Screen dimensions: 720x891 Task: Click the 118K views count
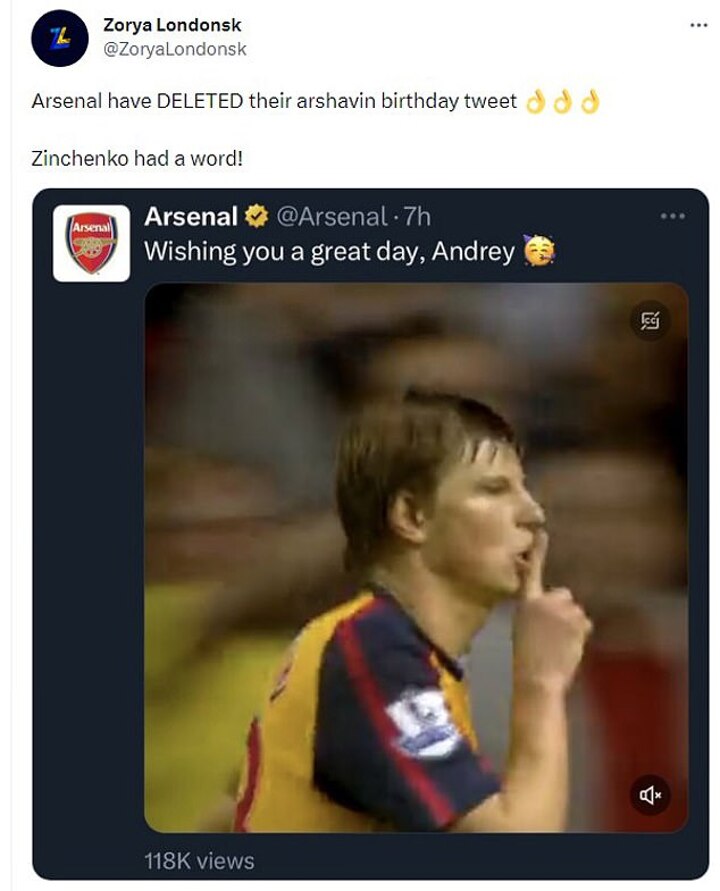click(200, 860)
